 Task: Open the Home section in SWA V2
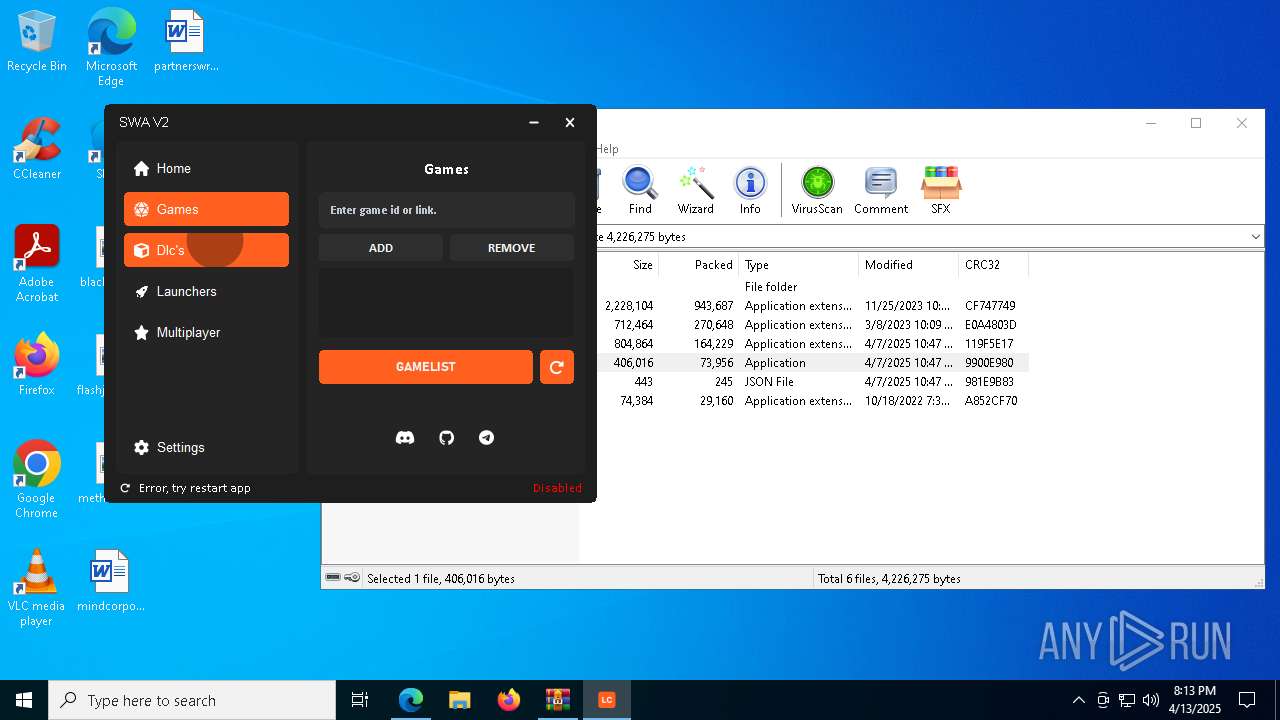coord(206,168)
